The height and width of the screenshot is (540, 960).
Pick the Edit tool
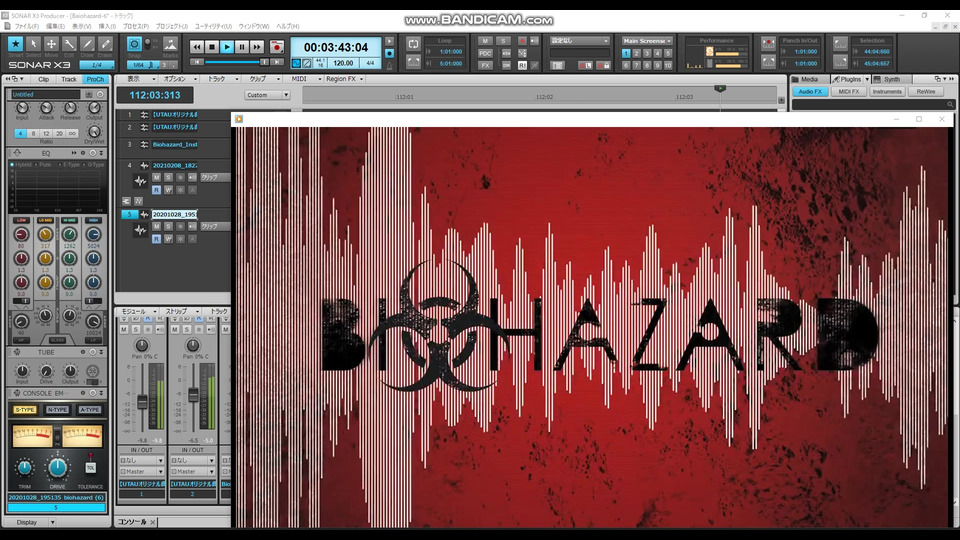click(x=69, y=43)
